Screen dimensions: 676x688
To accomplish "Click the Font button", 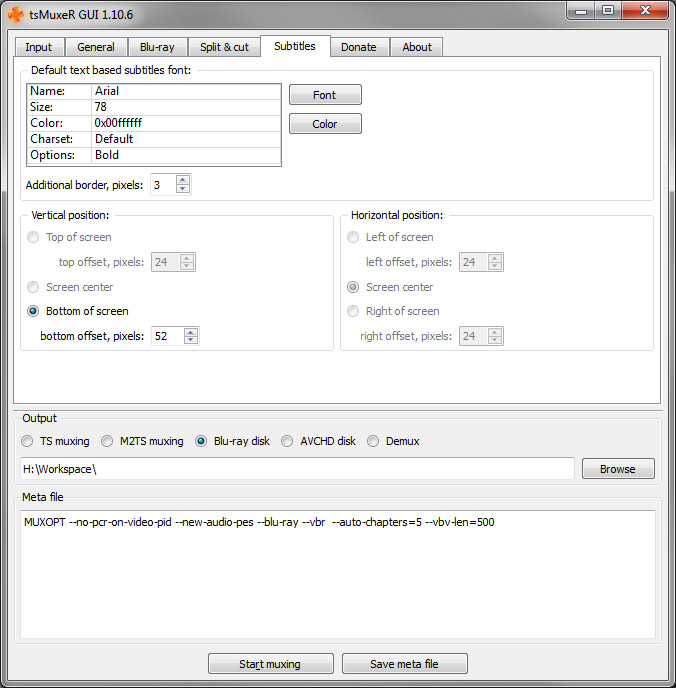I will [x=325, y=95].
